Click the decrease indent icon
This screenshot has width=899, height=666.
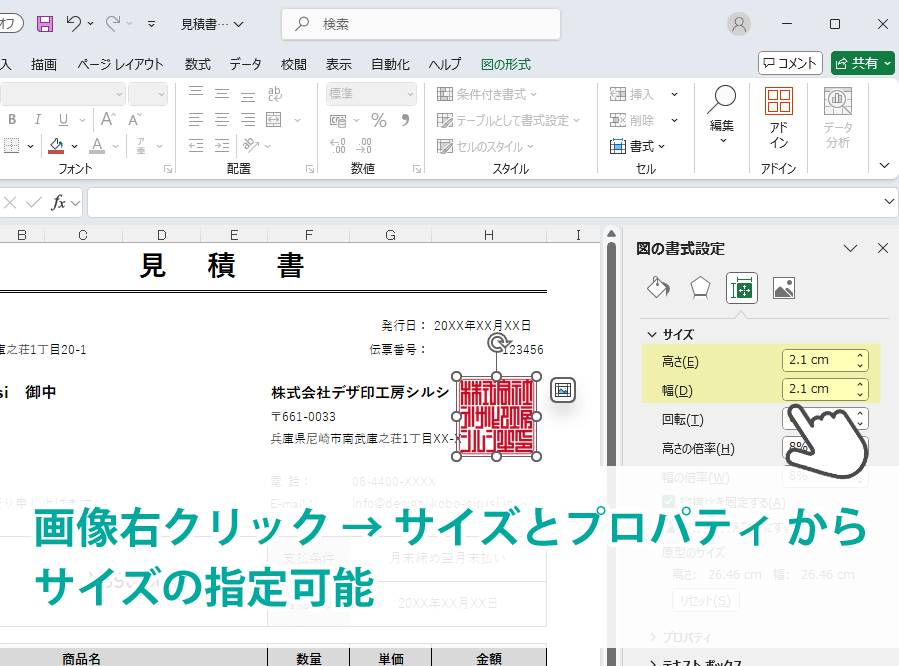(x=196, y=146)
